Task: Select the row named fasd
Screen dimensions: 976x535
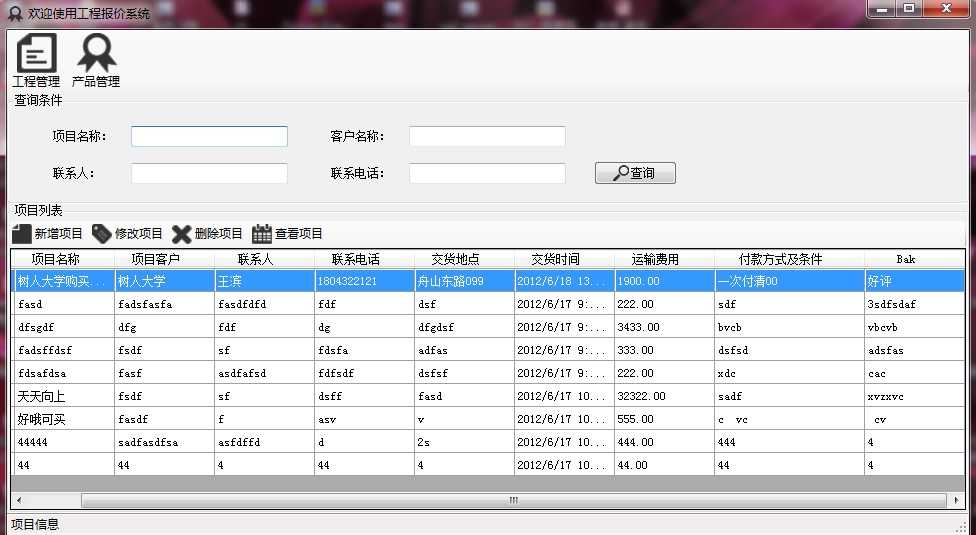Action: click(488, 304)
